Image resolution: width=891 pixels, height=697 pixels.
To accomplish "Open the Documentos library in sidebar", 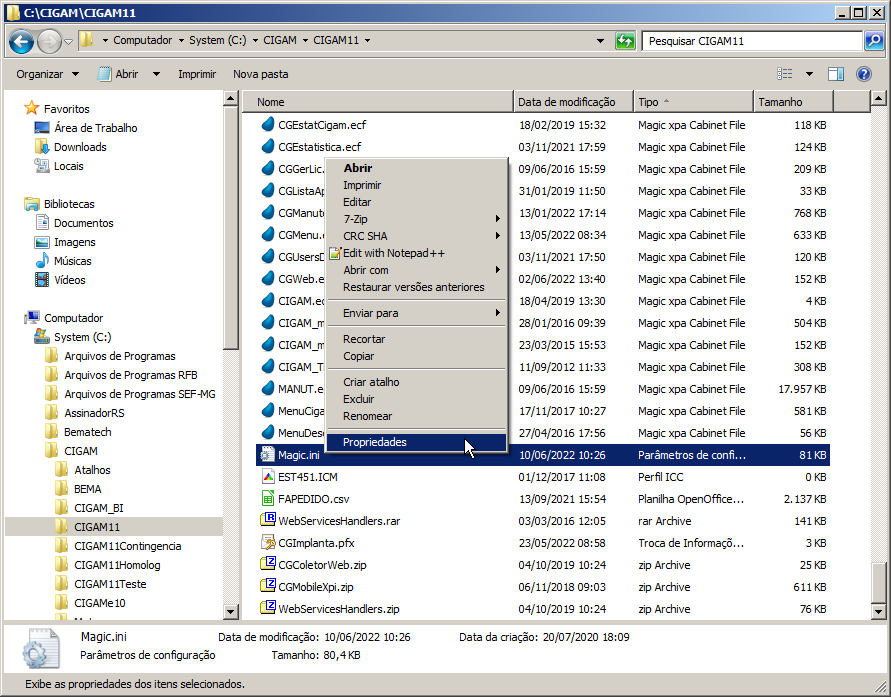I will (x=84, y=223).
